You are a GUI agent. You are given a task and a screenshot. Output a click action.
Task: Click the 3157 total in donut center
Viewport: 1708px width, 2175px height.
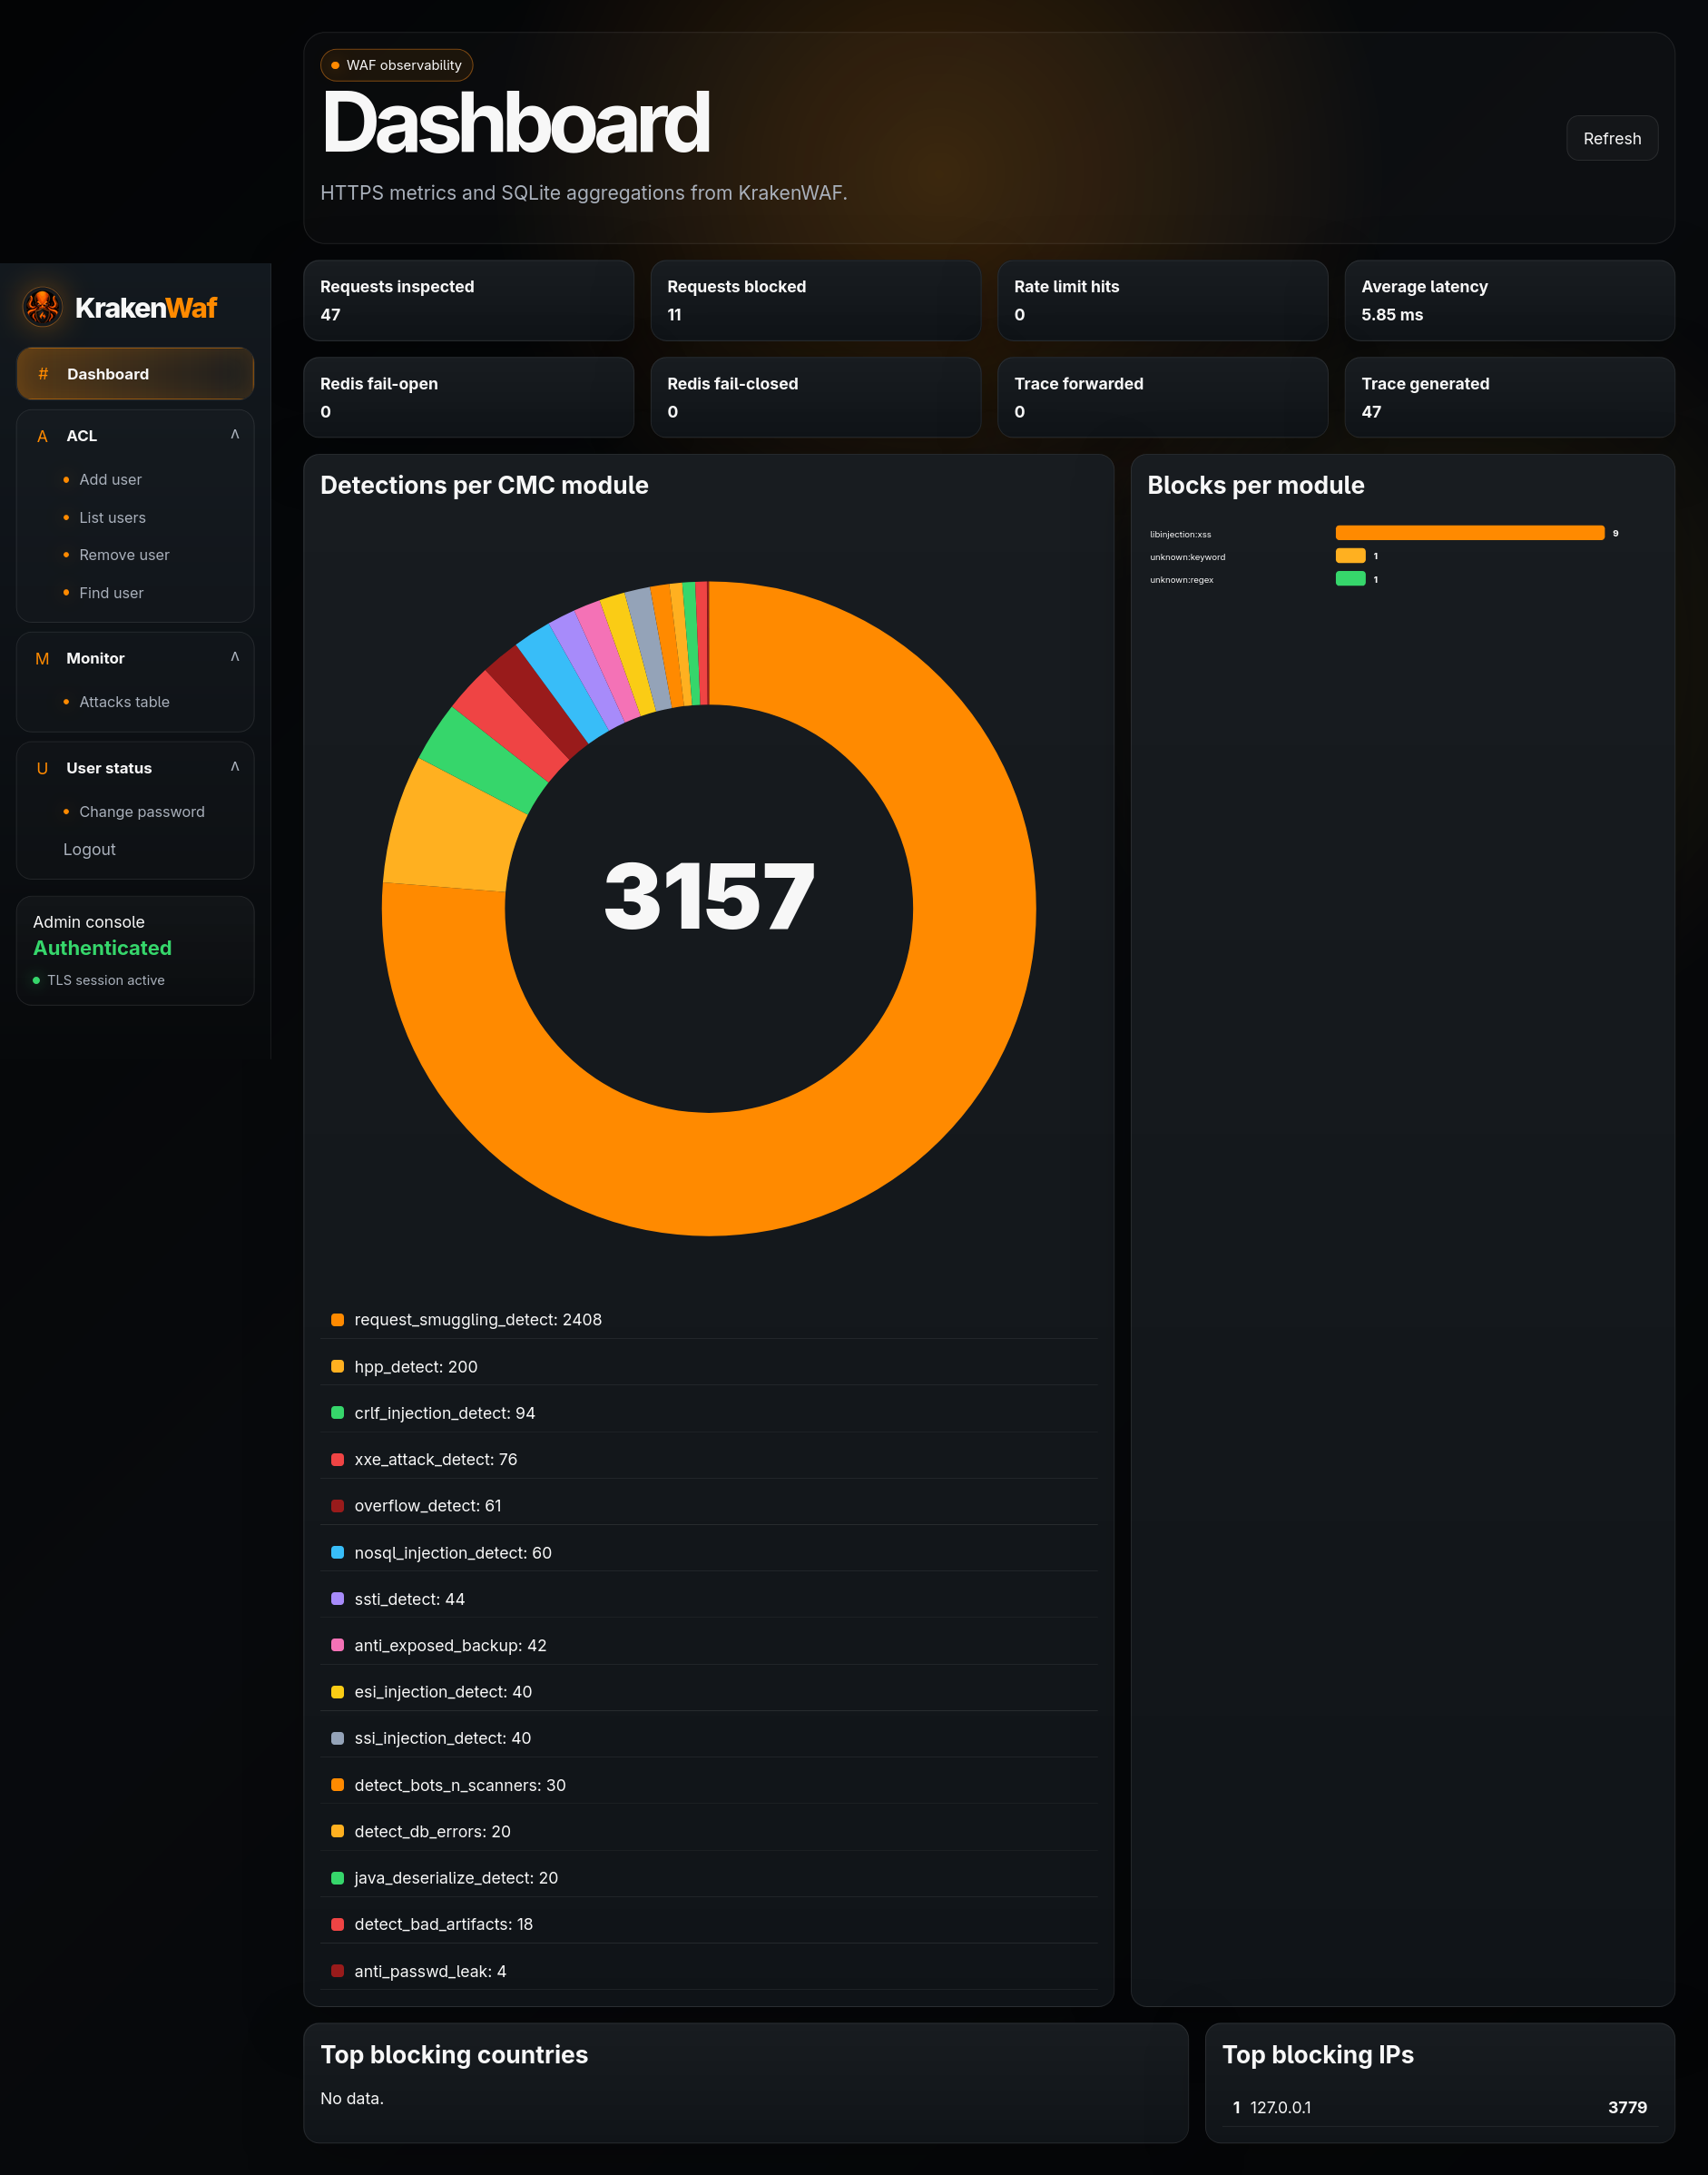click(709, 897)
